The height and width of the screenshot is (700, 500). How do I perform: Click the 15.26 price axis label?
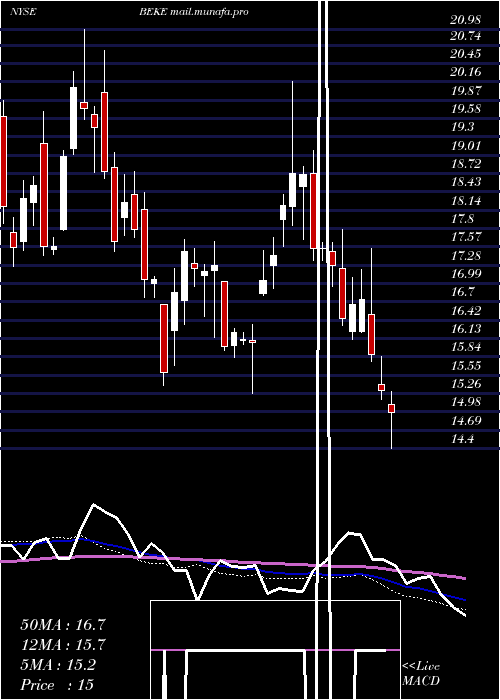pos(466,383)
